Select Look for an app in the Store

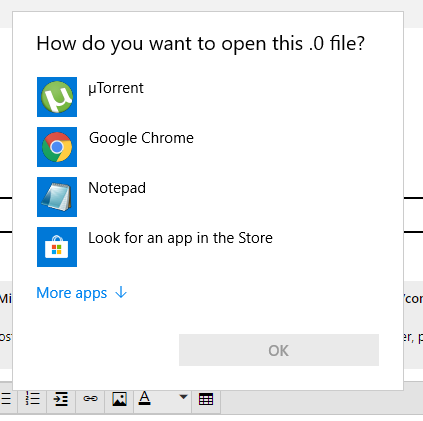(180, 238)
